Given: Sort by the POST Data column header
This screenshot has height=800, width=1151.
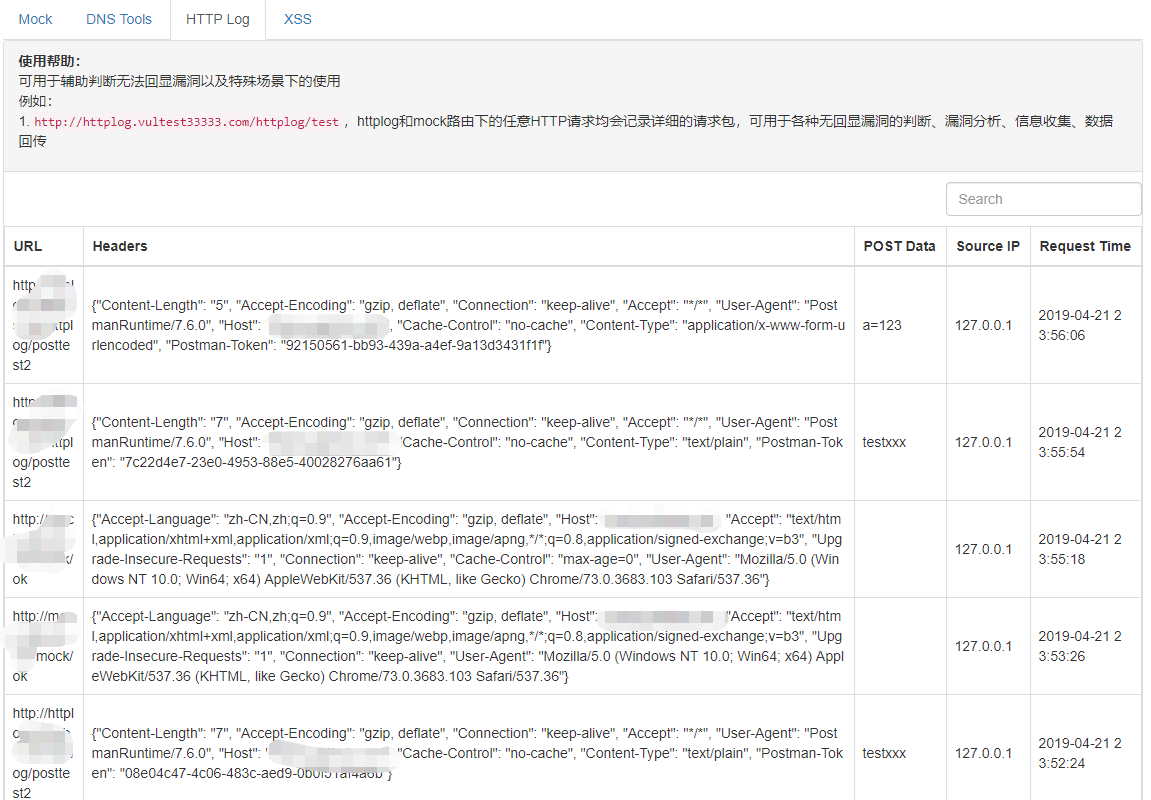Looking at the screenshot, I should (x=899, y=246).
